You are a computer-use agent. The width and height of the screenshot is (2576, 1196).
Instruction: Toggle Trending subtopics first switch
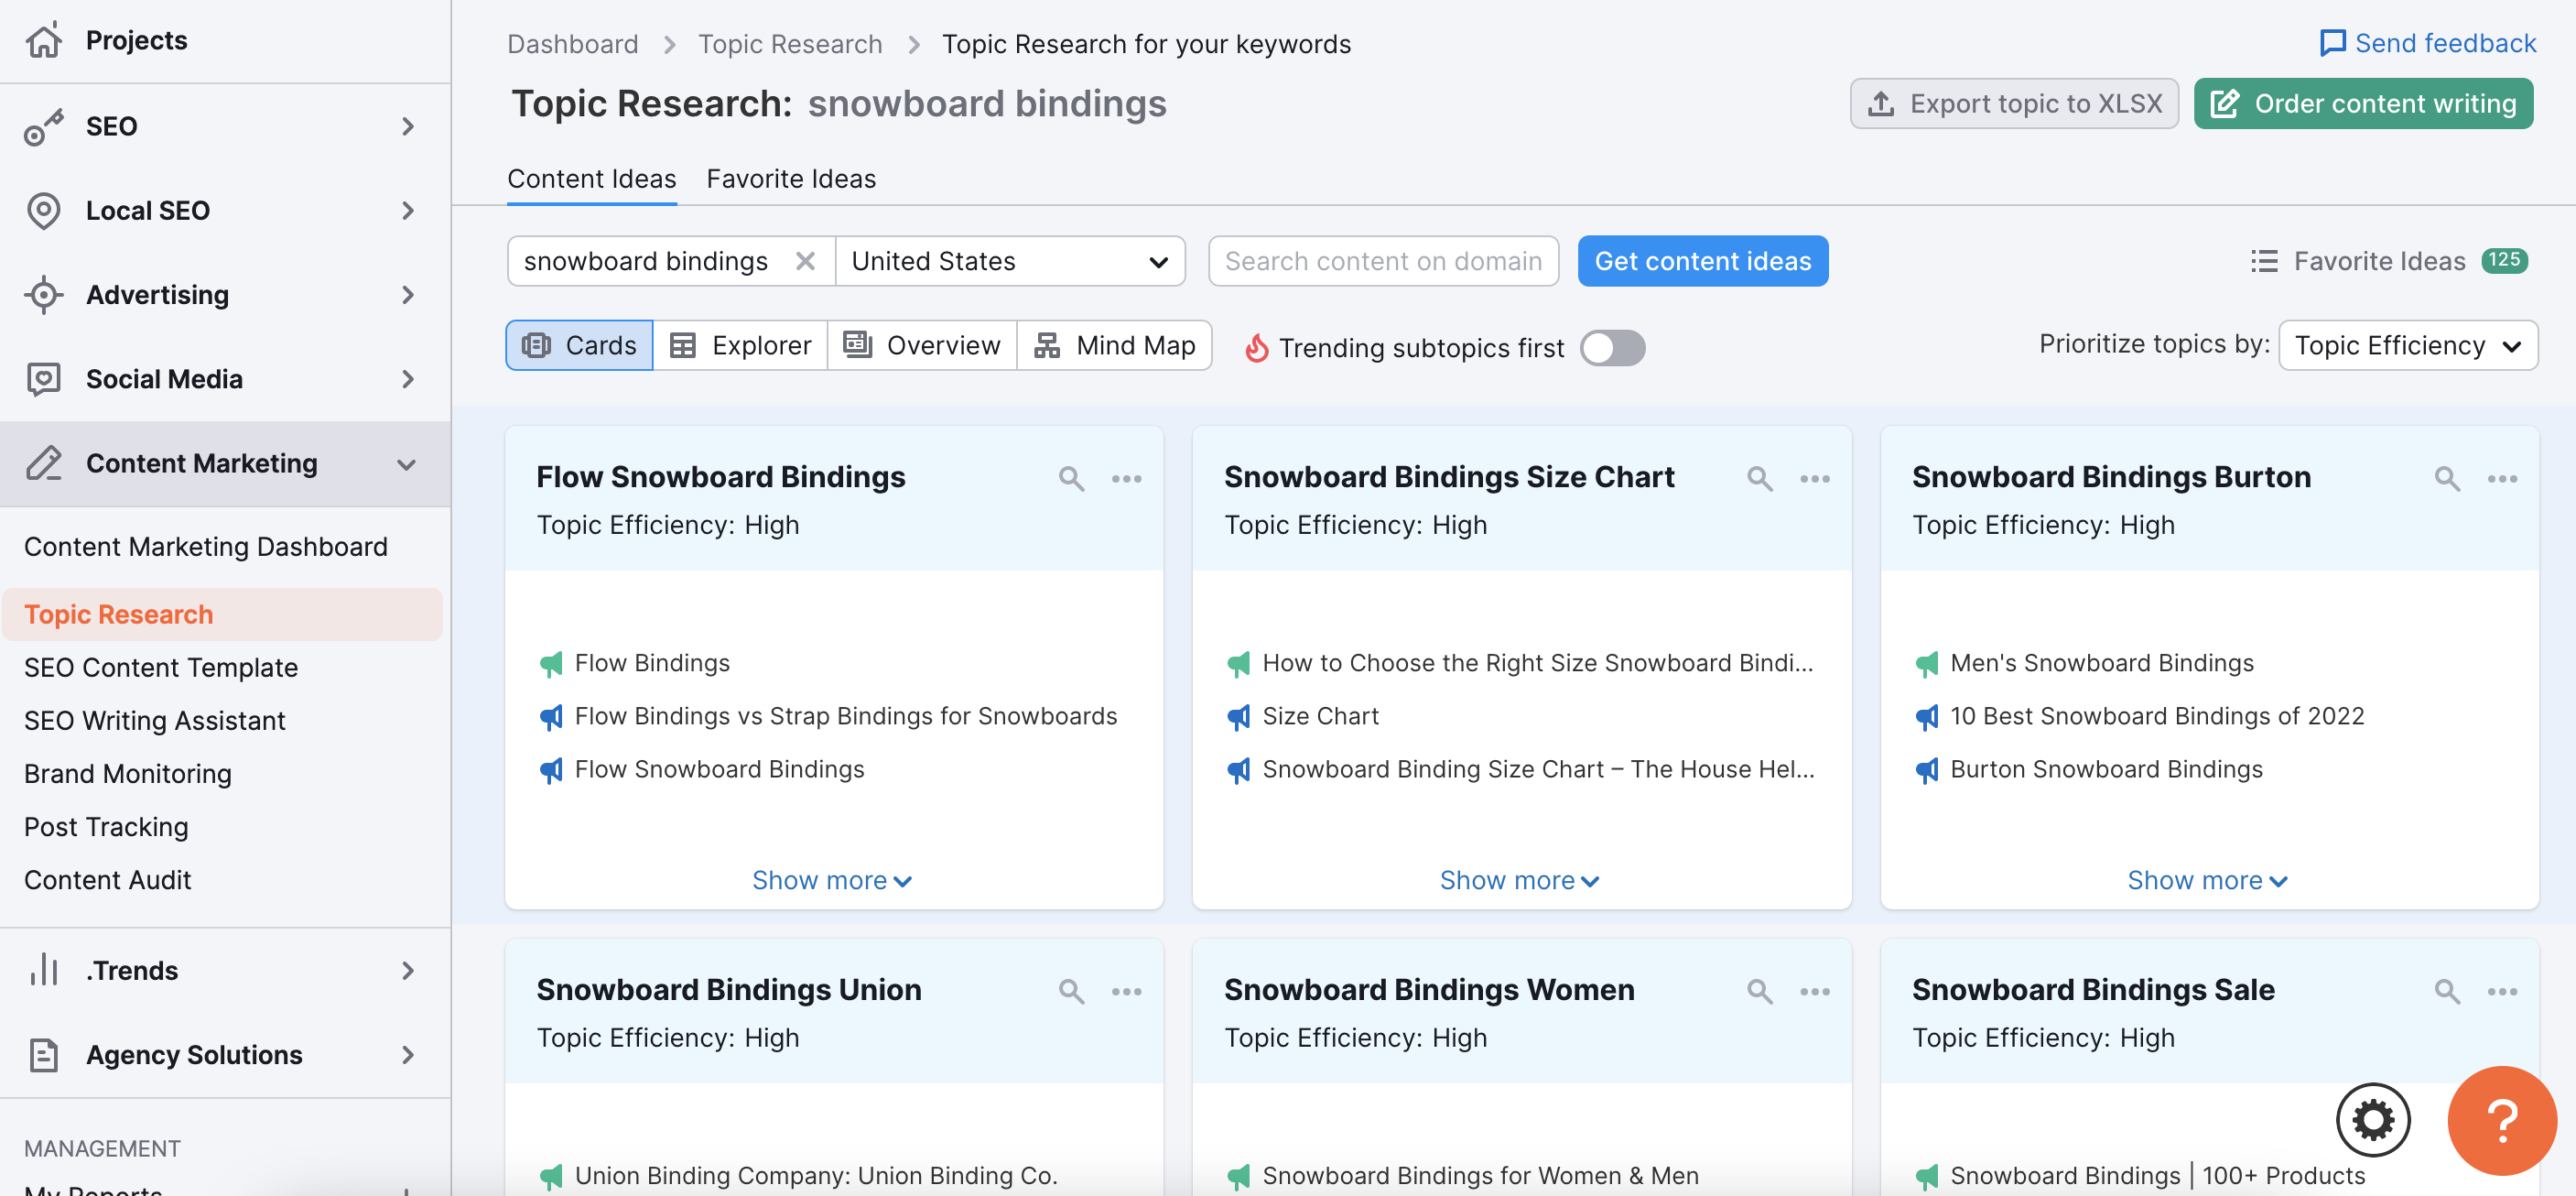1611,347
